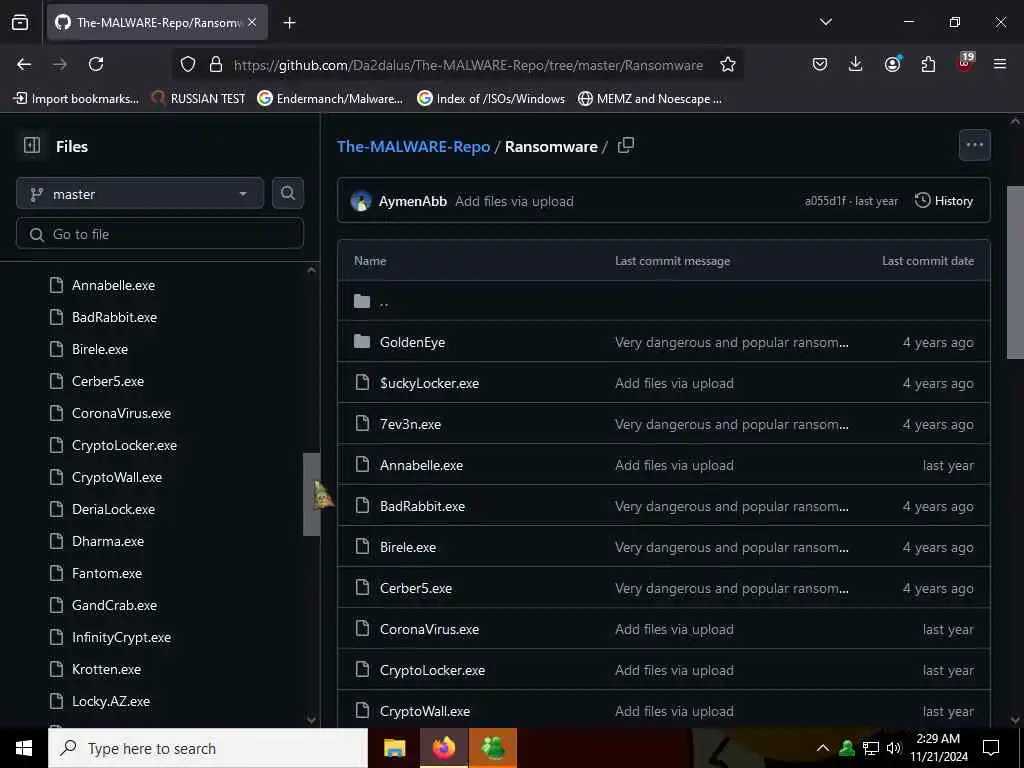Open commit History
Viewport: 1024px width, 768px height.
point(944,200)
